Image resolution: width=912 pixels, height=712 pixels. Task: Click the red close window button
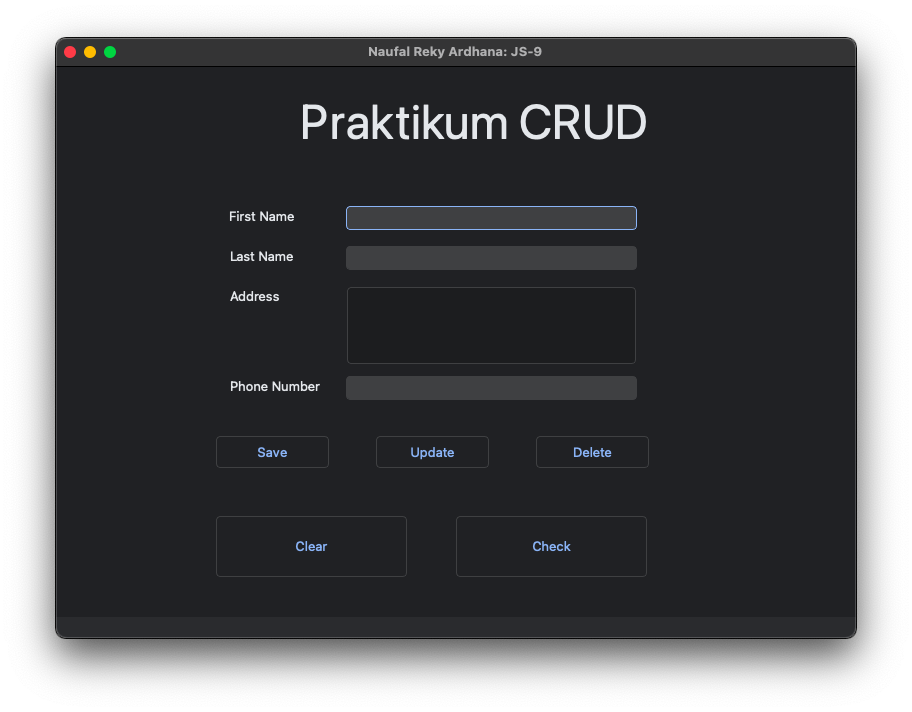[x=70, y=52]
